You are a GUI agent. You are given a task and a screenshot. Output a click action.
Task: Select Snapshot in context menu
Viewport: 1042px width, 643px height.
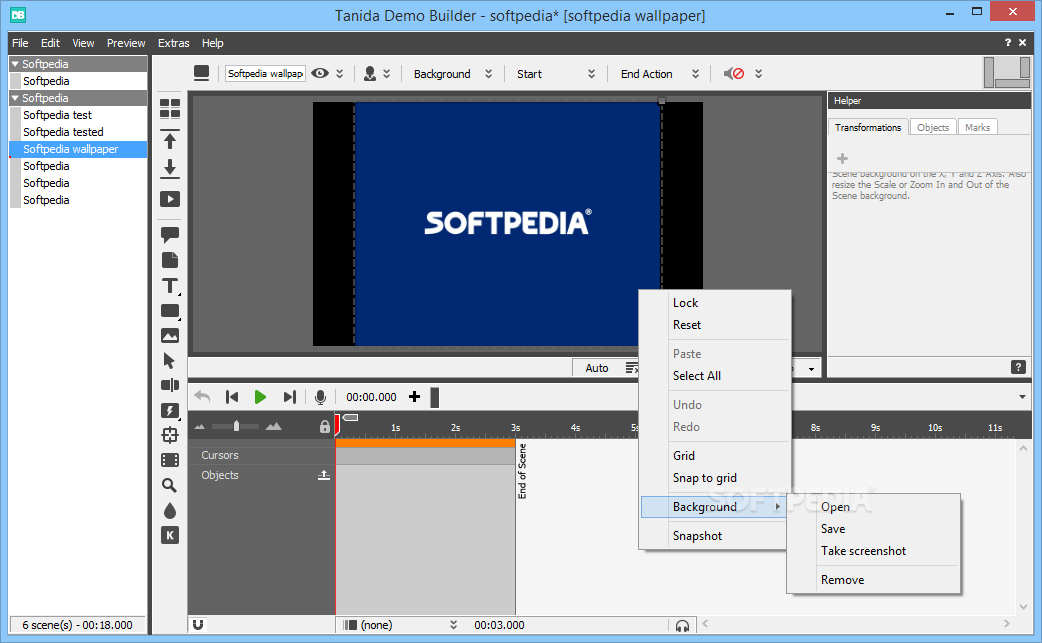click(x=697, y=536)
